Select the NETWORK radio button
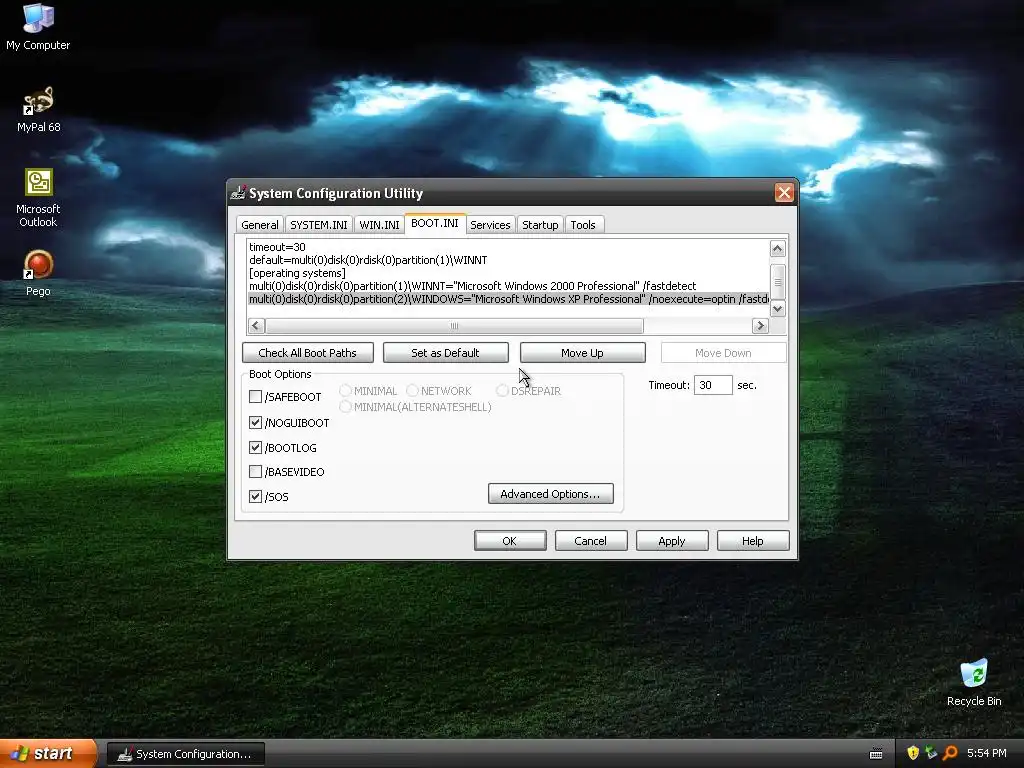1024x768 pixels. tap(412, 391)
